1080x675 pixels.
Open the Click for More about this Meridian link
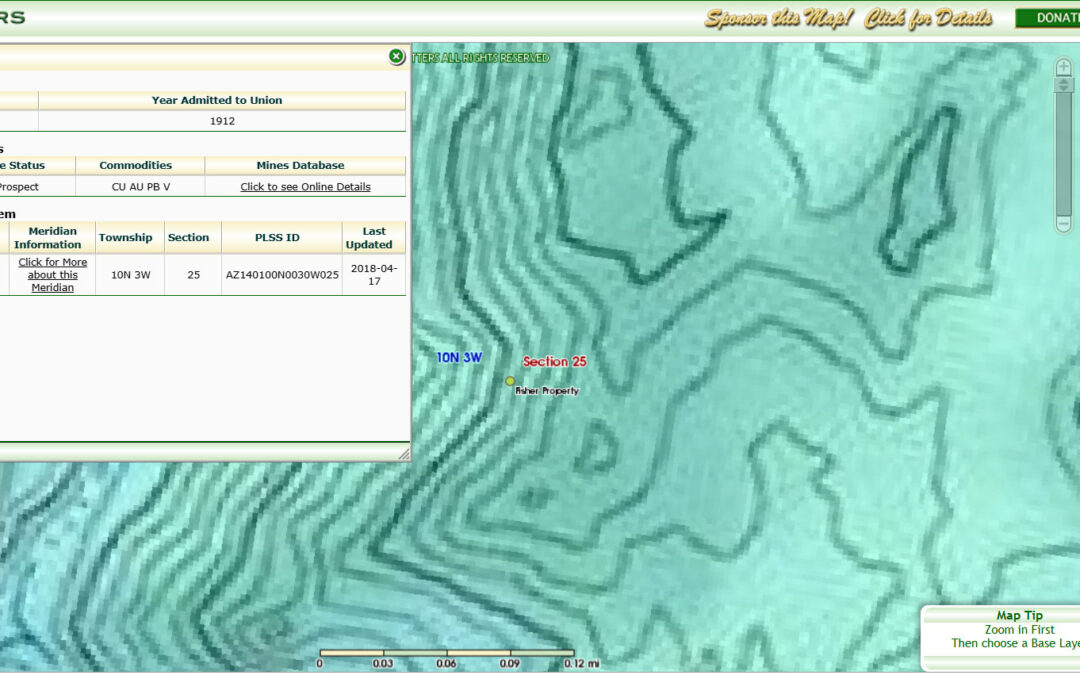(50, 274)
